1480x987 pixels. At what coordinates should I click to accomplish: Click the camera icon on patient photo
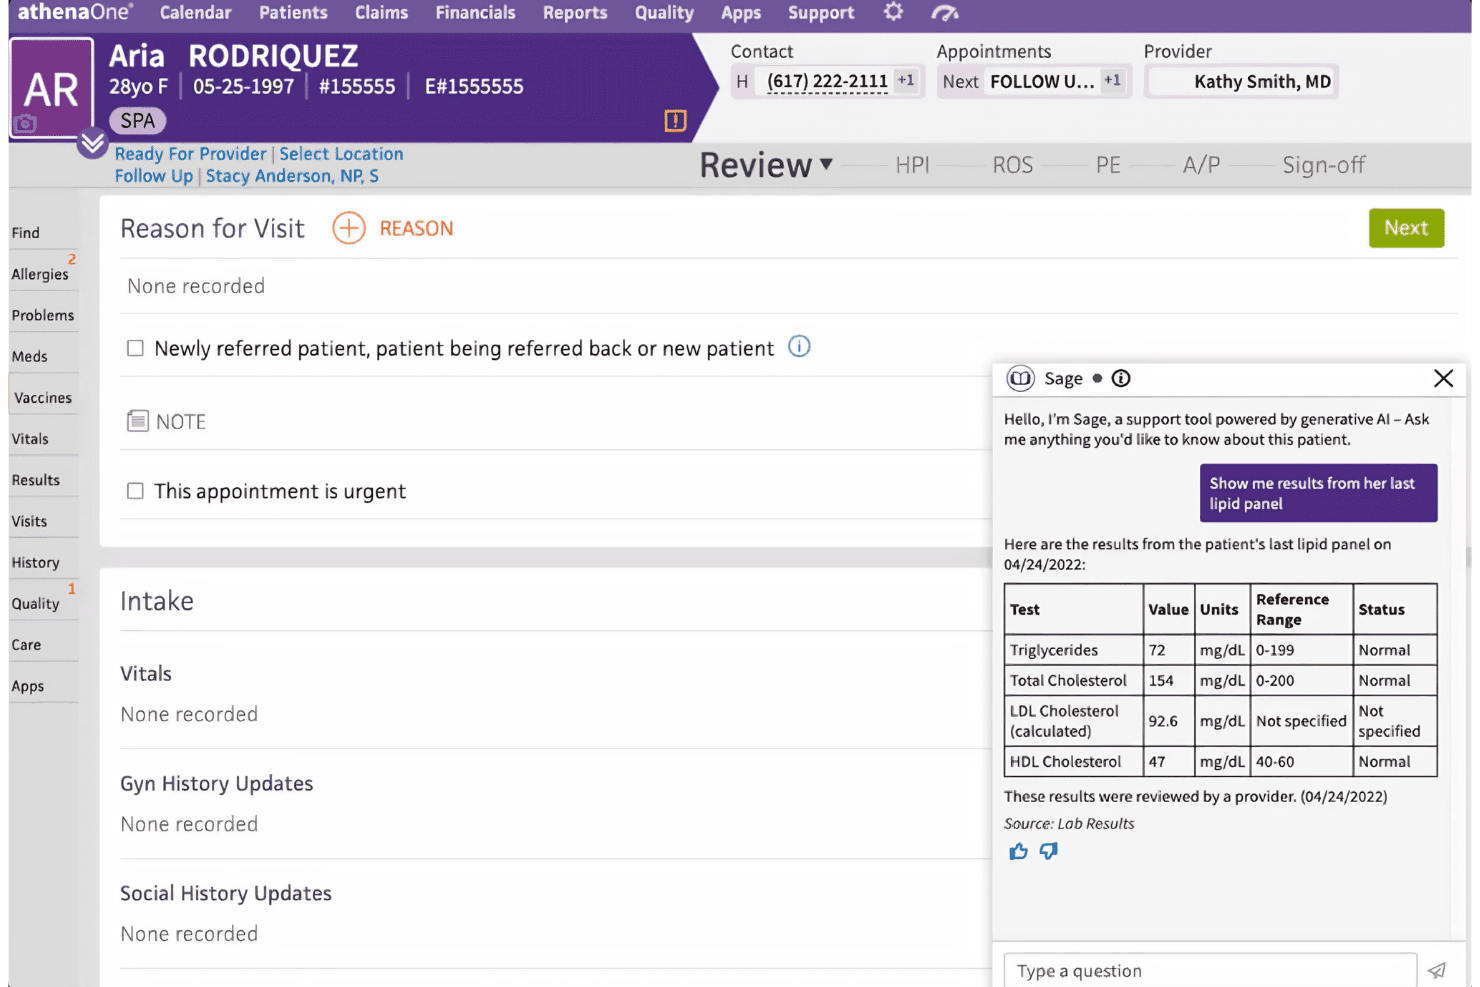[x=26, y=124]
